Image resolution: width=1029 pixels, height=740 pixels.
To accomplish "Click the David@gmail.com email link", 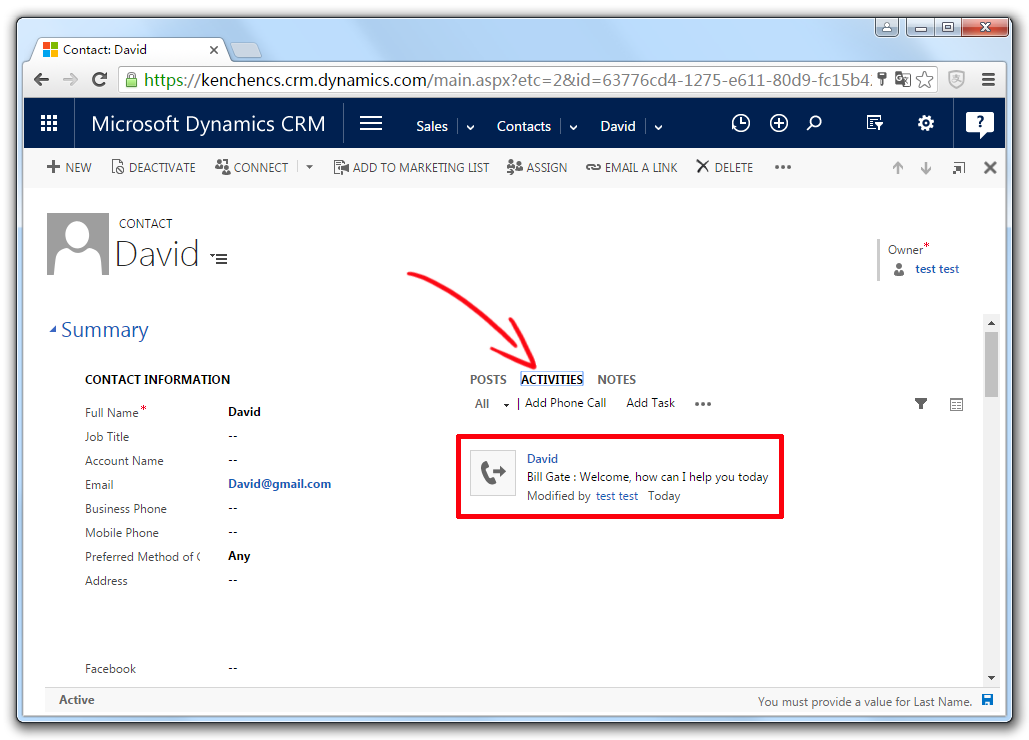I will point(280,484).
